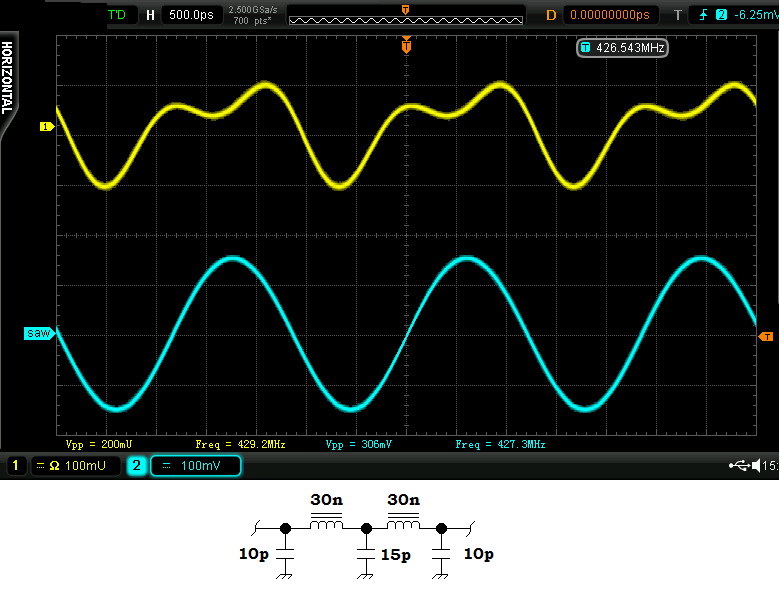Click the Vpp = 306mV measurement
Viewport: 779px width, 598px height.
(359, 444)
